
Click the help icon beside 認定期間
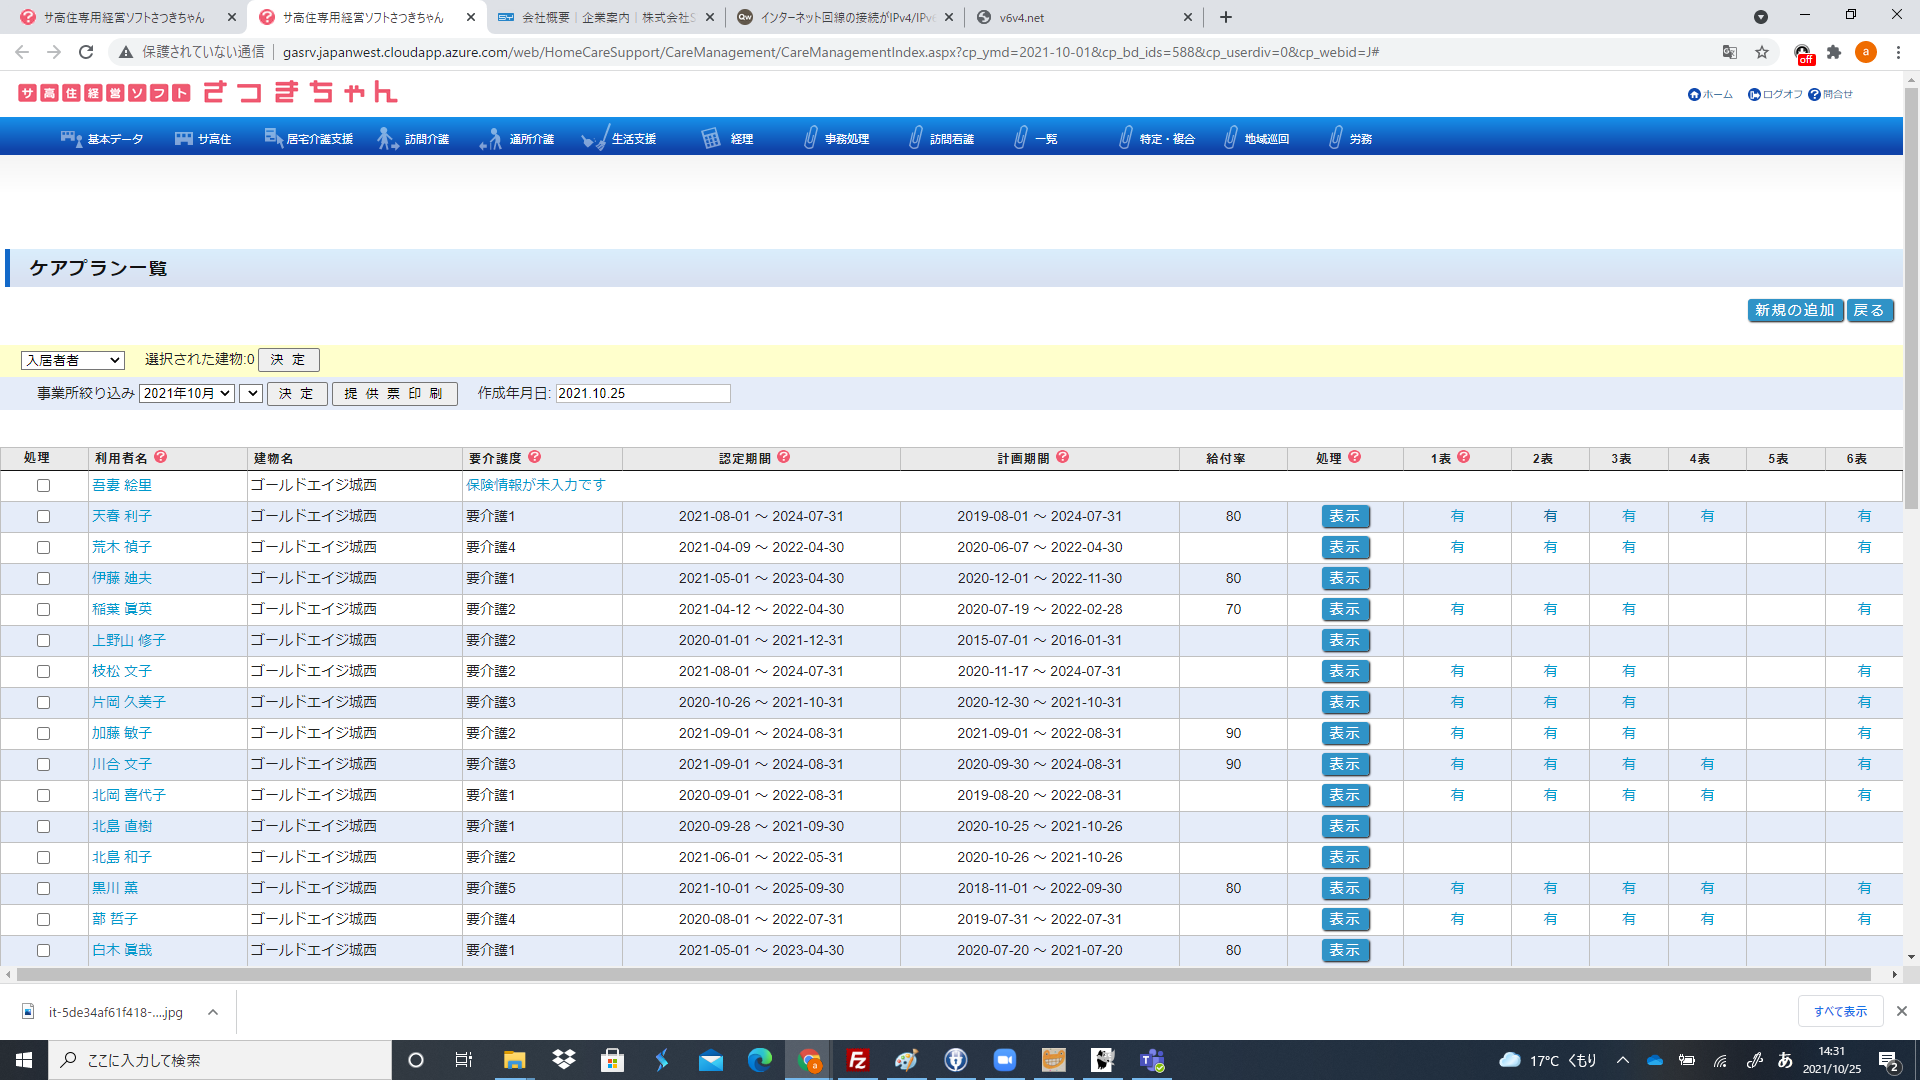(784, 457)
